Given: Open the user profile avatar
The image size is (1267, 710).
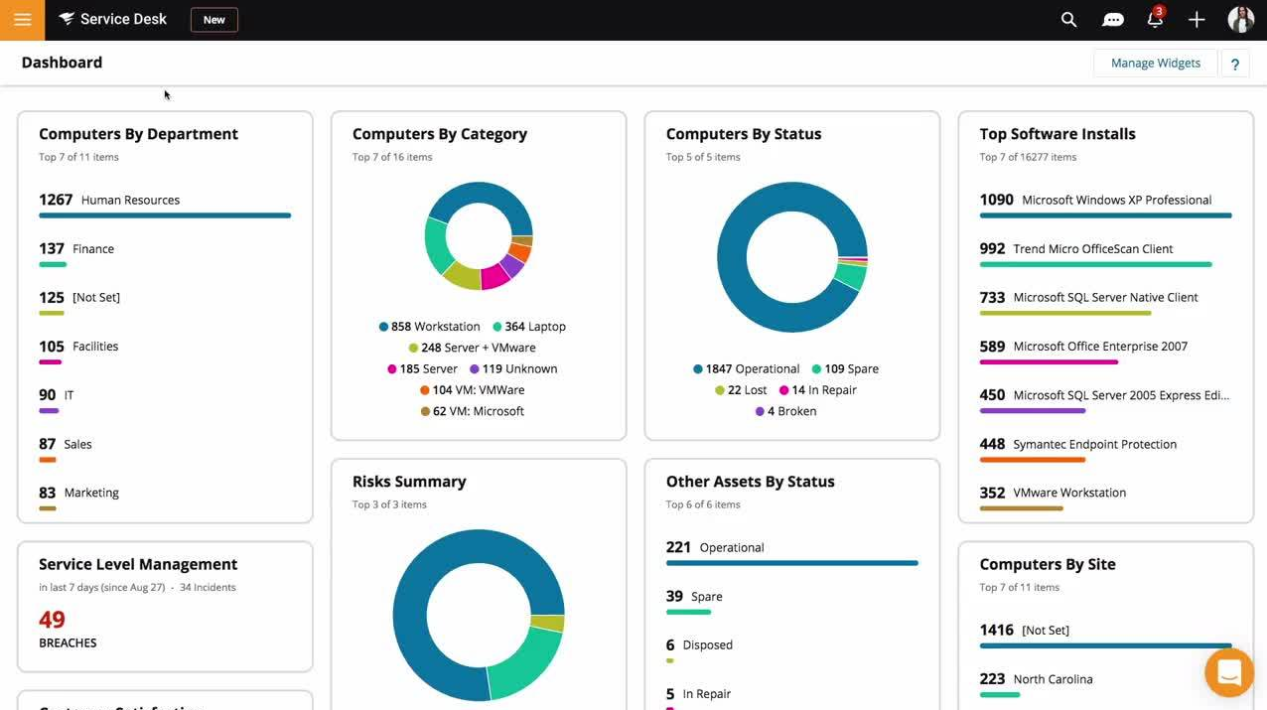Looking at the screenshot, I should (x=1241, y=19).
